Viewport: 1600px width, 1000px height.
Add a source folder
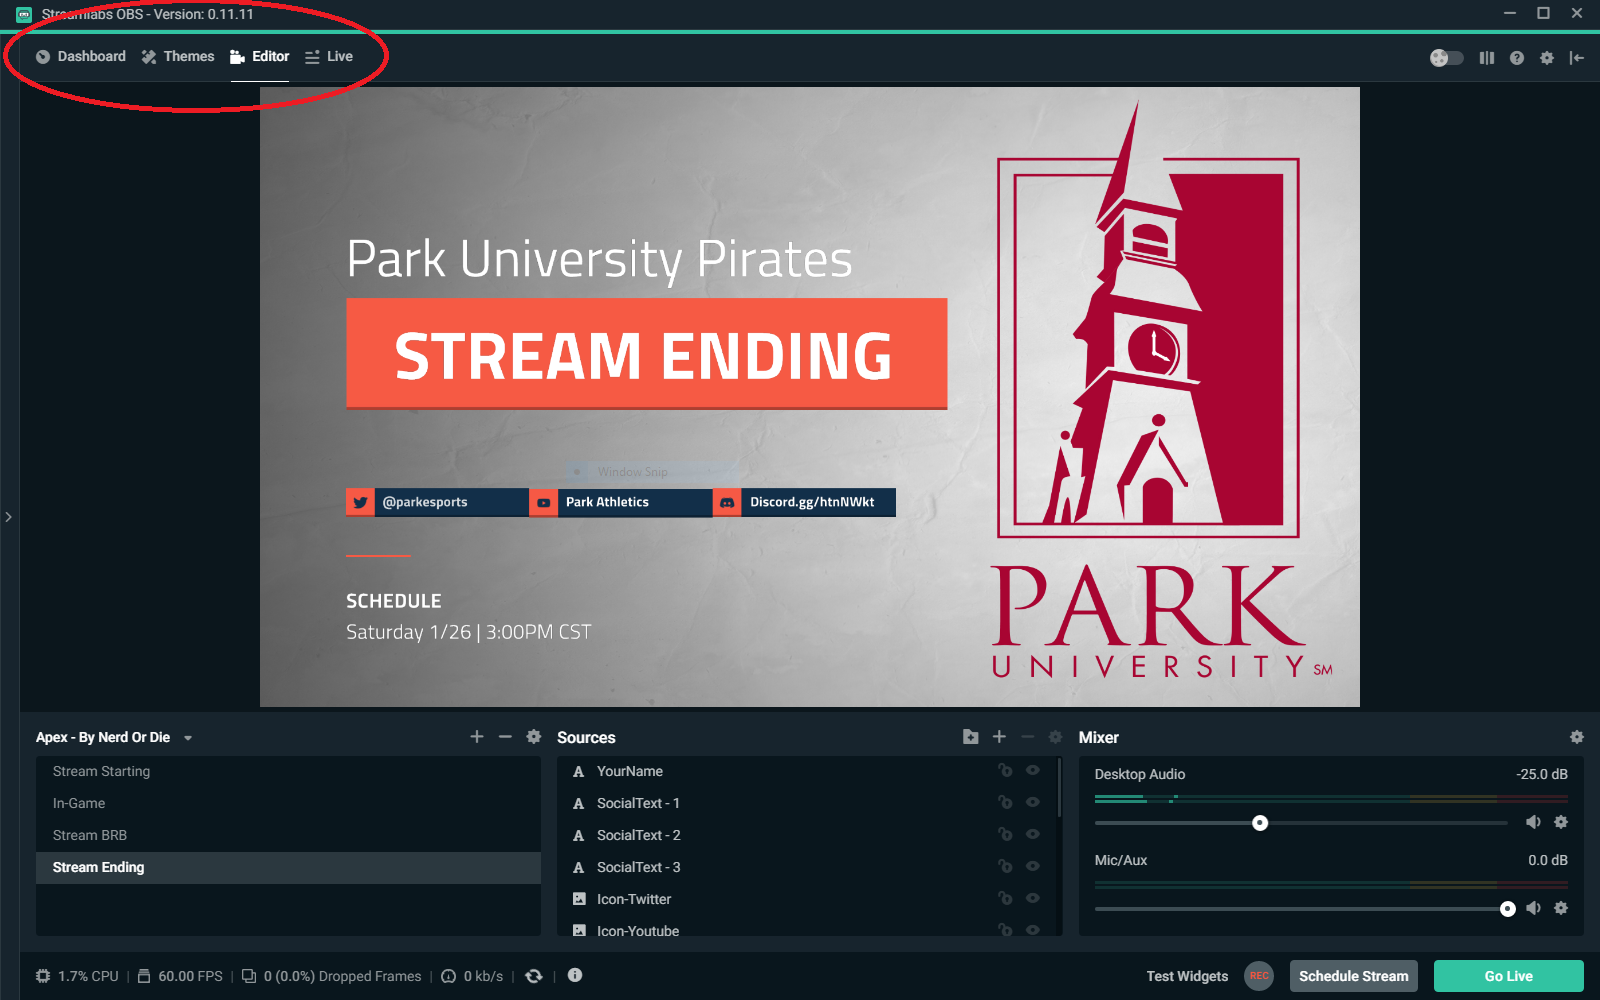point(970,737)
